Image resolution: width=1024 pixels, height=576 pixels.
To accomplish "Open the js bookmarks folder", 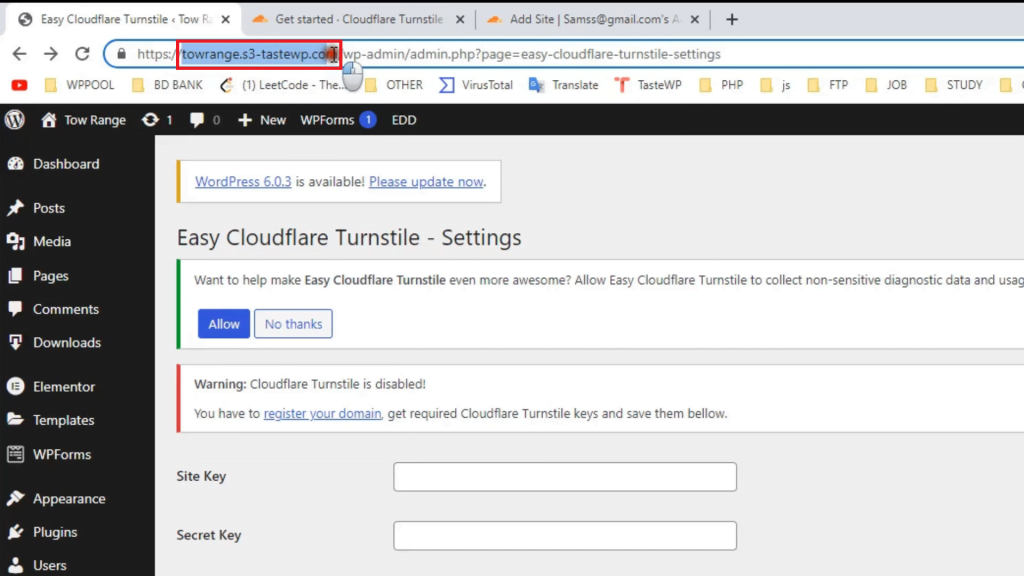I will [775, 85].
